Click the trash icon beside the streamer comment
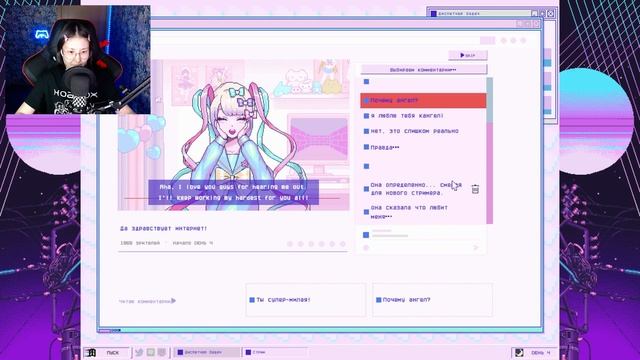 (x=475, y=189)
